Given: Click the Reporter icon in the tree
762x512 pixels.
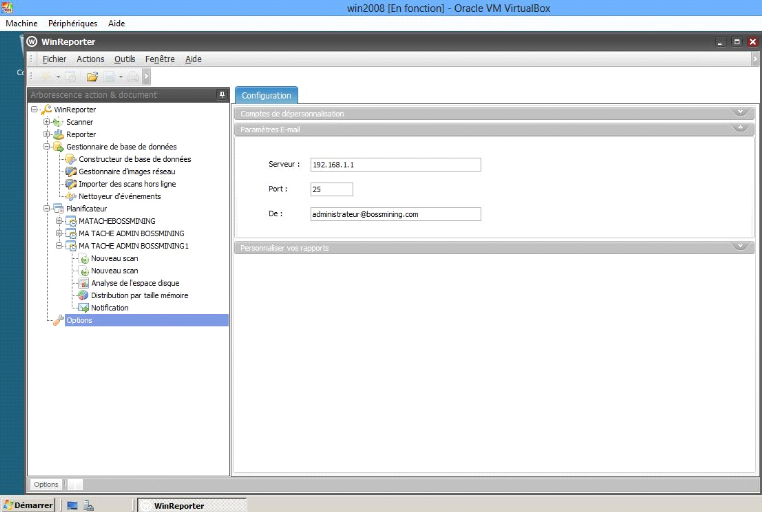Looking at the screenshot, I should (58, 134).
